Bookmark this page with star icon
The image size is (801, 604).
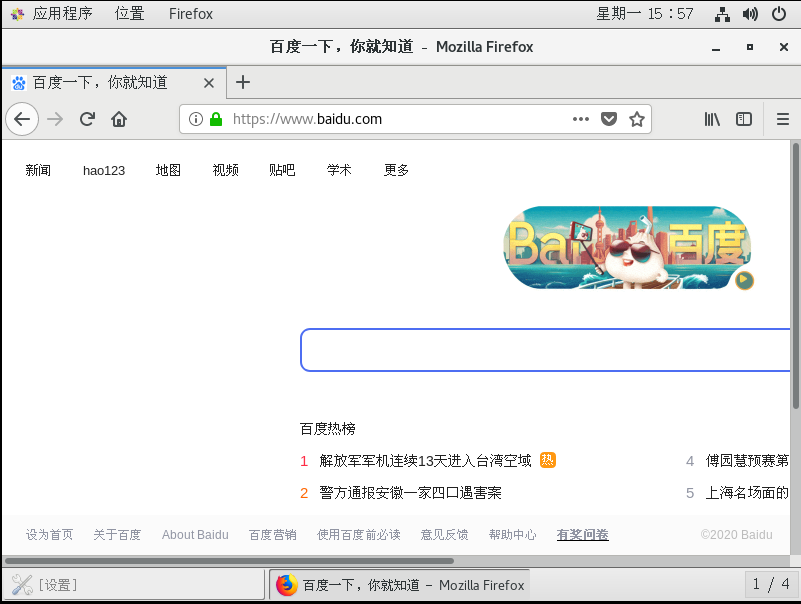(637, 119)
